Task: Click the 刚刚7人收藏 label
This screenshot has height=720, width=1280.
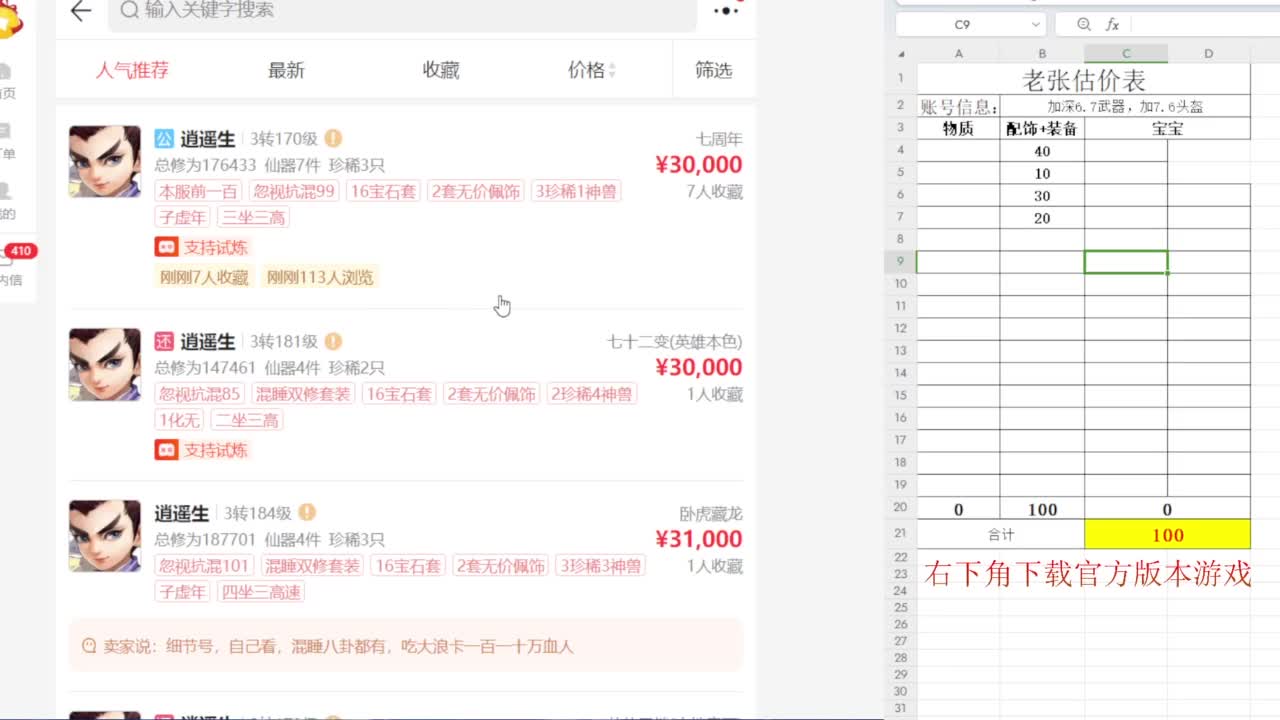Action: pyautogui.click(x=204, y=277)
